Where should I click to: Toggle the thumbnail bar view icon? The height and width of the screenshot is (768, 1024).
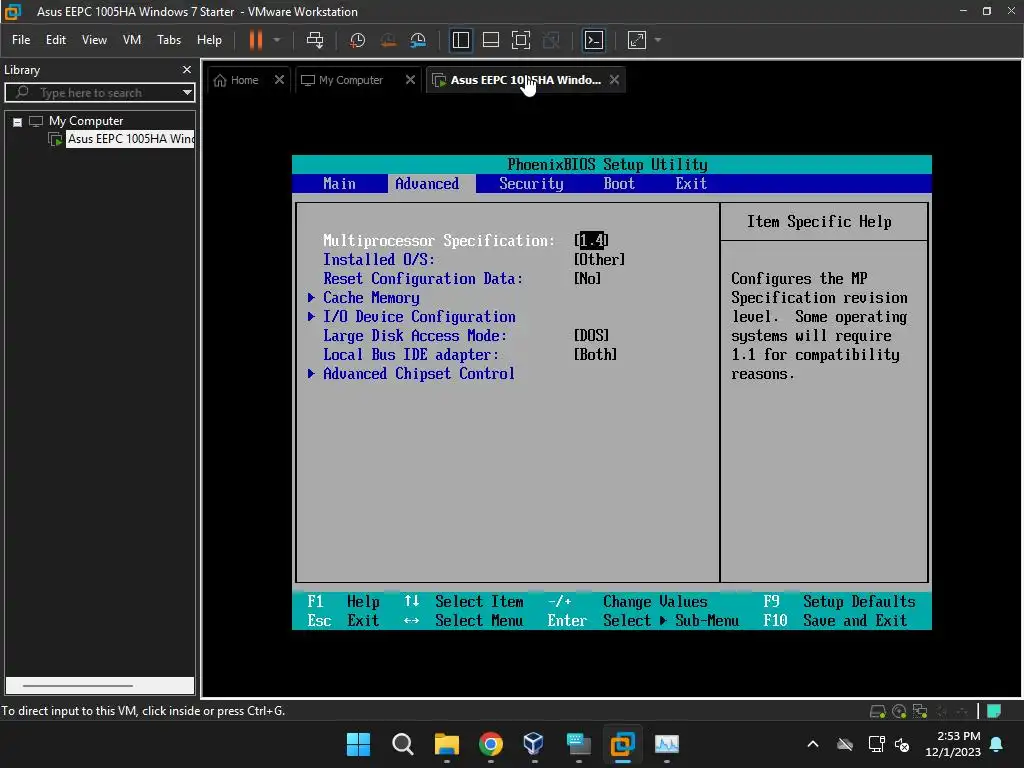click(x=490, y=40)
